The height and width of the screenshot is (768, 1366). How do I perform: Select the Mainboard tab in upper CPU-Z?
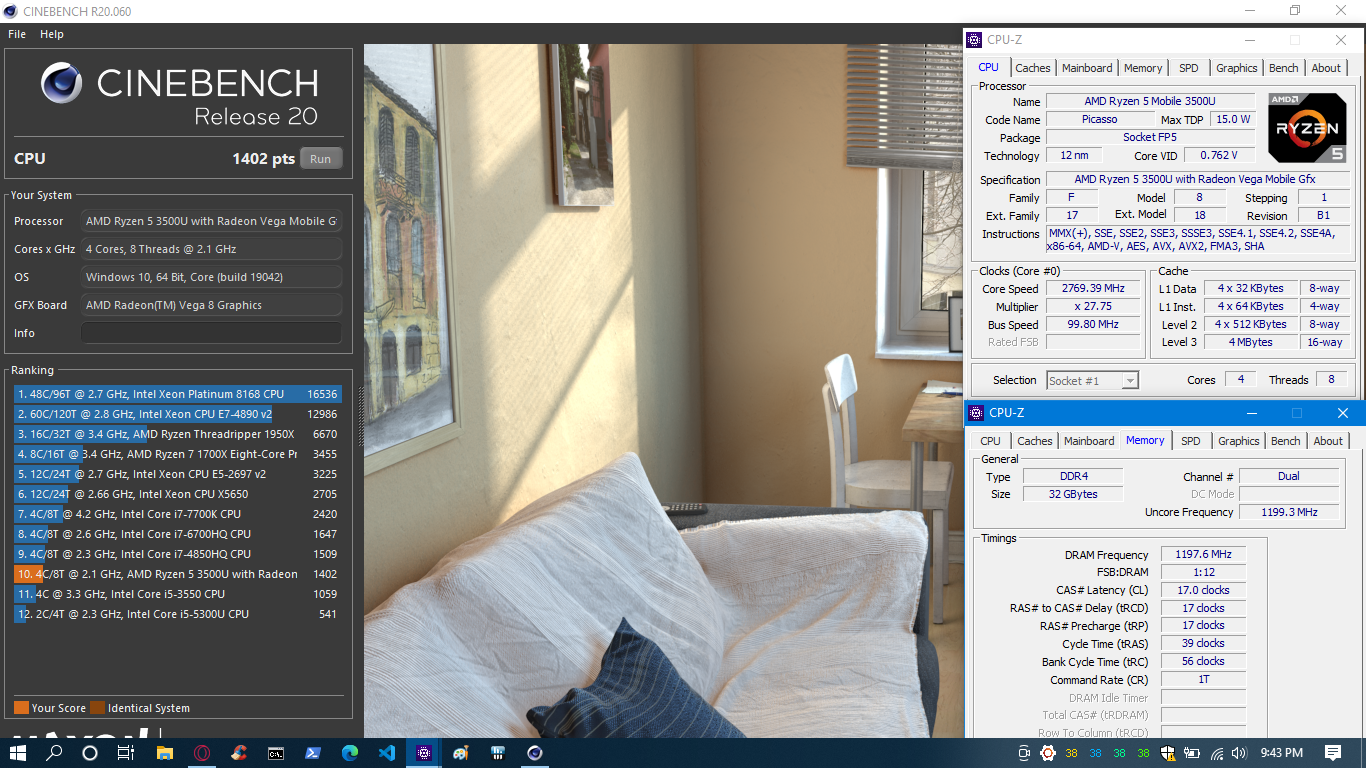[x=1087, y=68]
